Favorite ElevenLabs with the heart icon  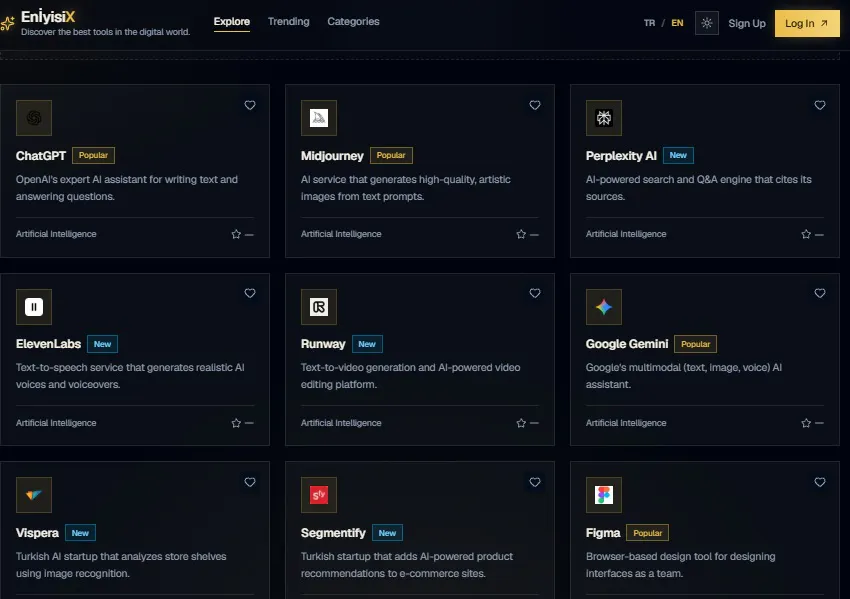(x=250, y=293)
